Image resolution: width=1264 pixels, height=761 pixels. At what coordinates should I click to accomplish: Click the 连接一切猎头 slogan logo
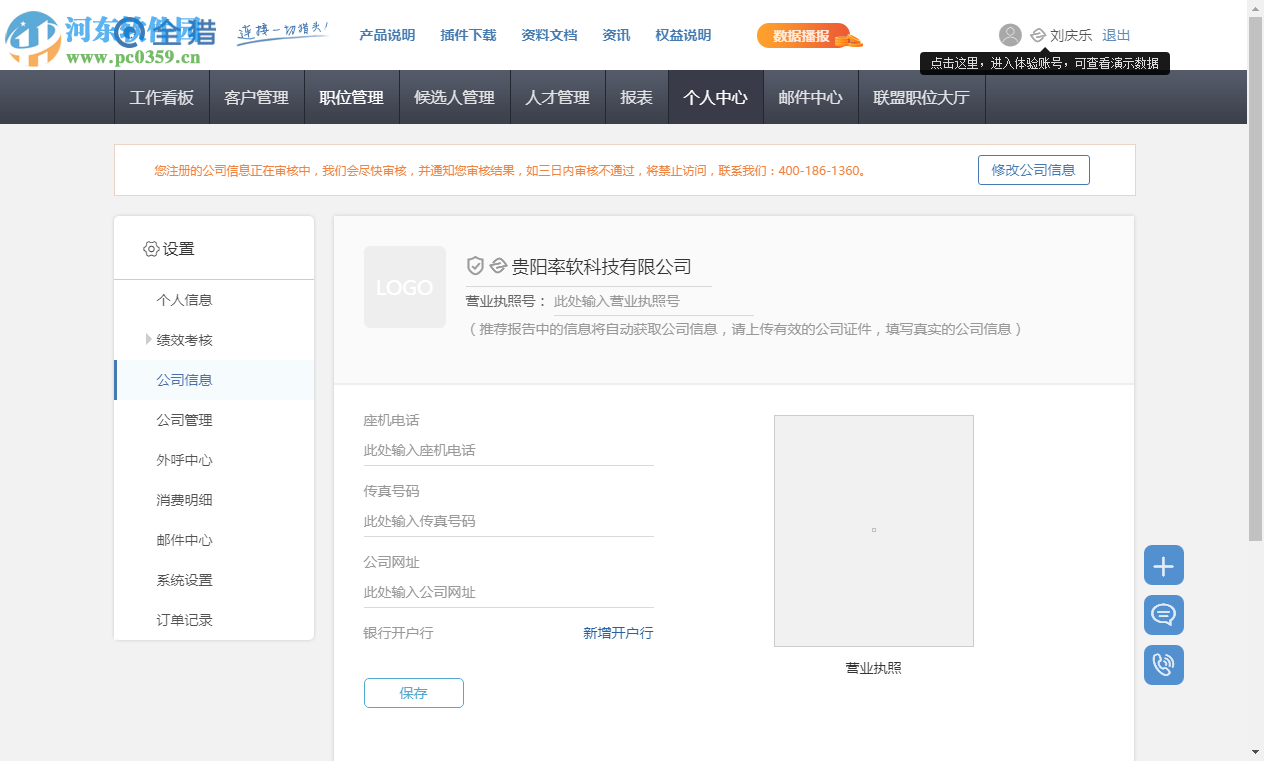[x=282, y=32]
